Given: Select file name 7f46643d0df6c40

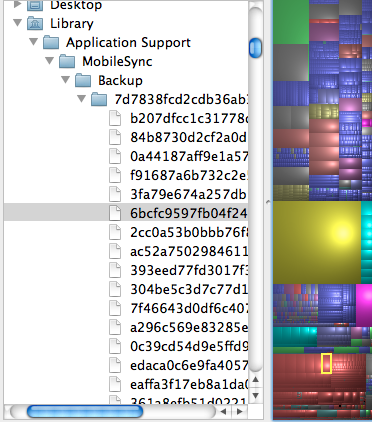Looking at the screenshot, I should coord(189,308).
